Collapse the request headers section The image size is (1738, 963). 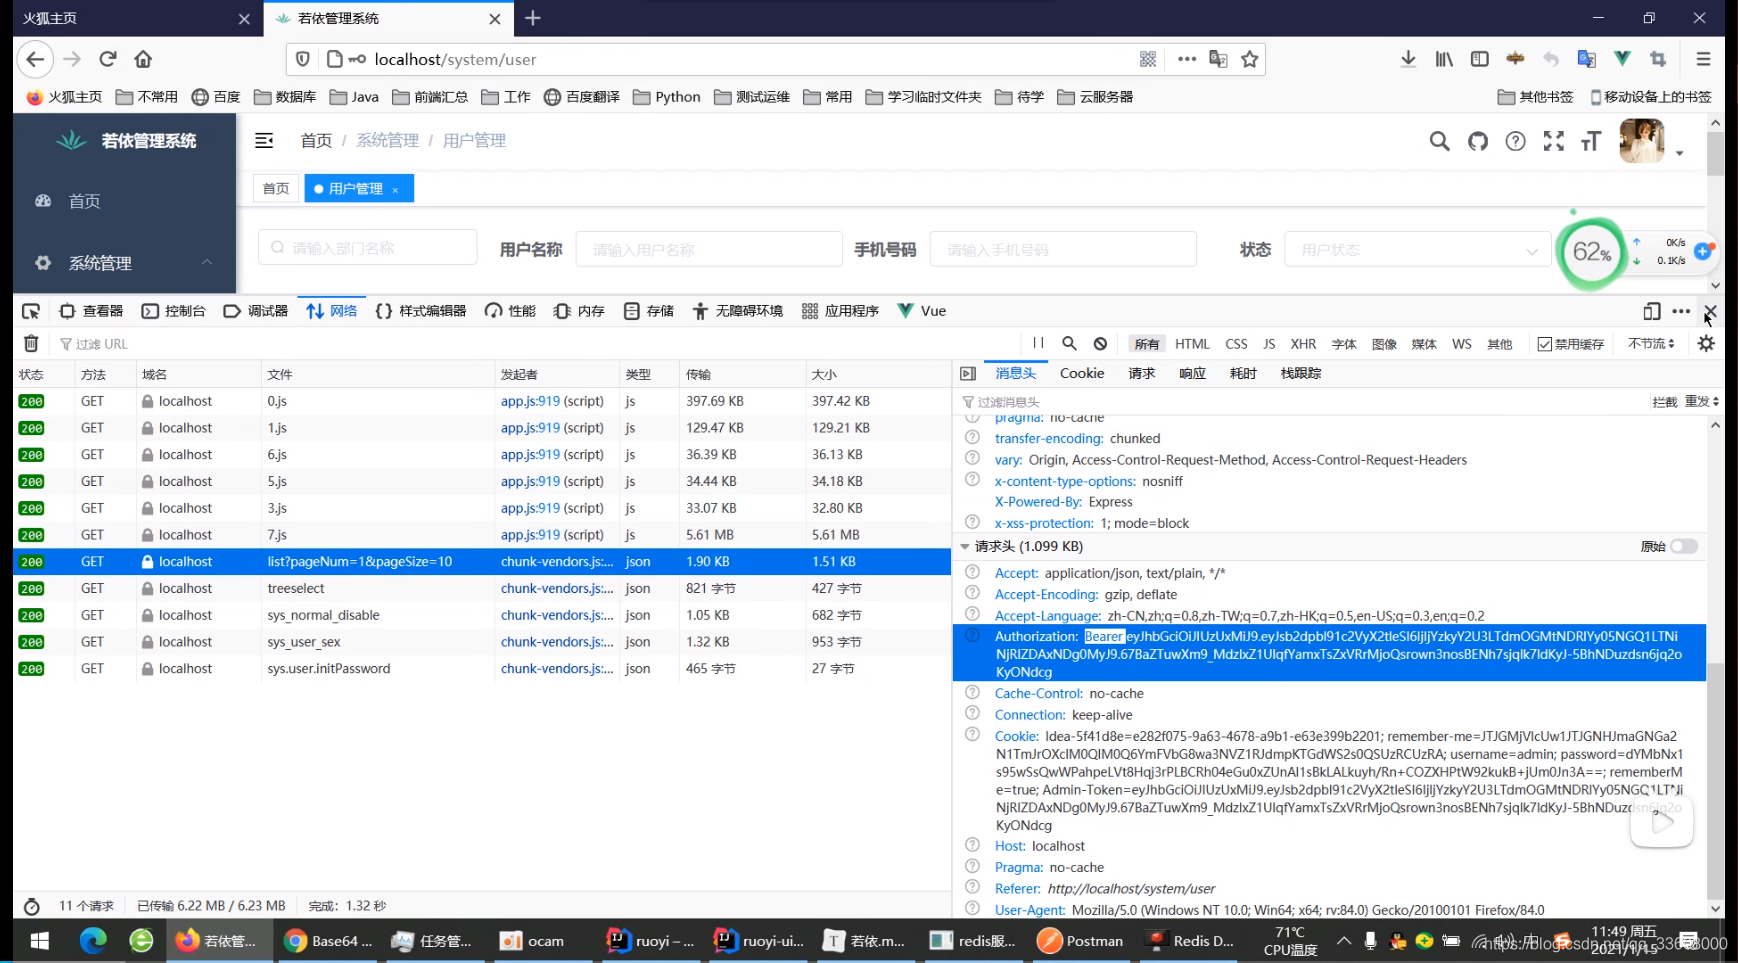click(965, 546)
